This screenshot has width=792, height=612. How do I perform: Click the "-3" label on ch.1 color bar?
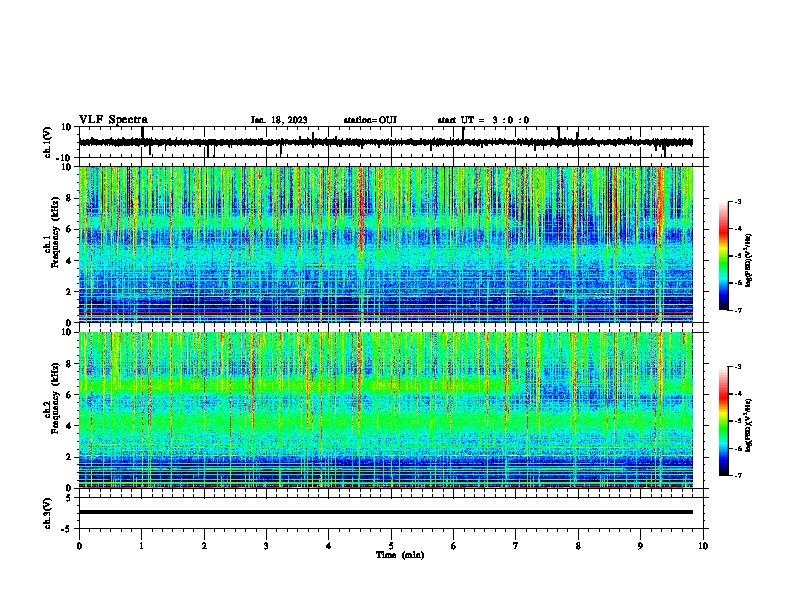(738, 201)
